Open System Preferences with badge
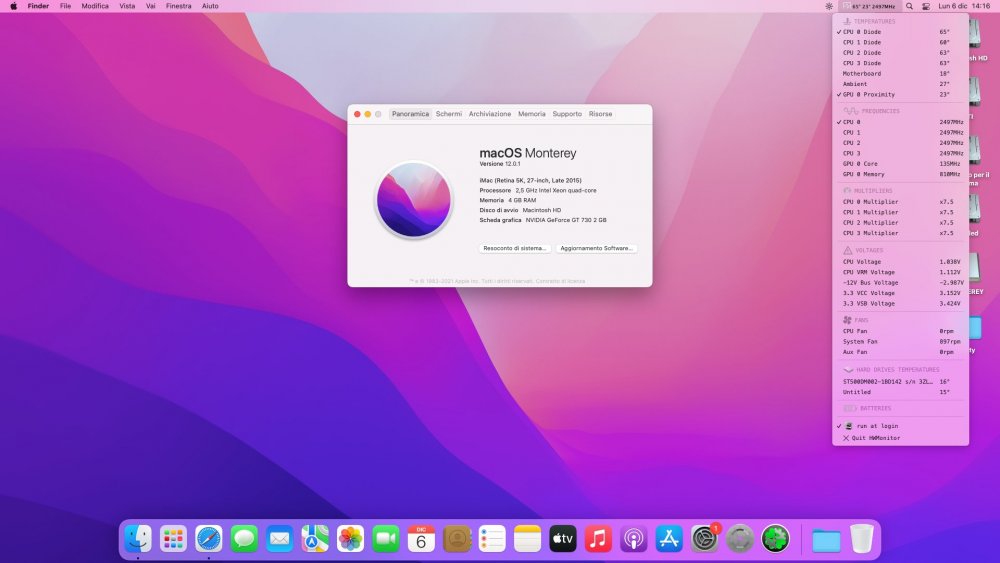 705,539
